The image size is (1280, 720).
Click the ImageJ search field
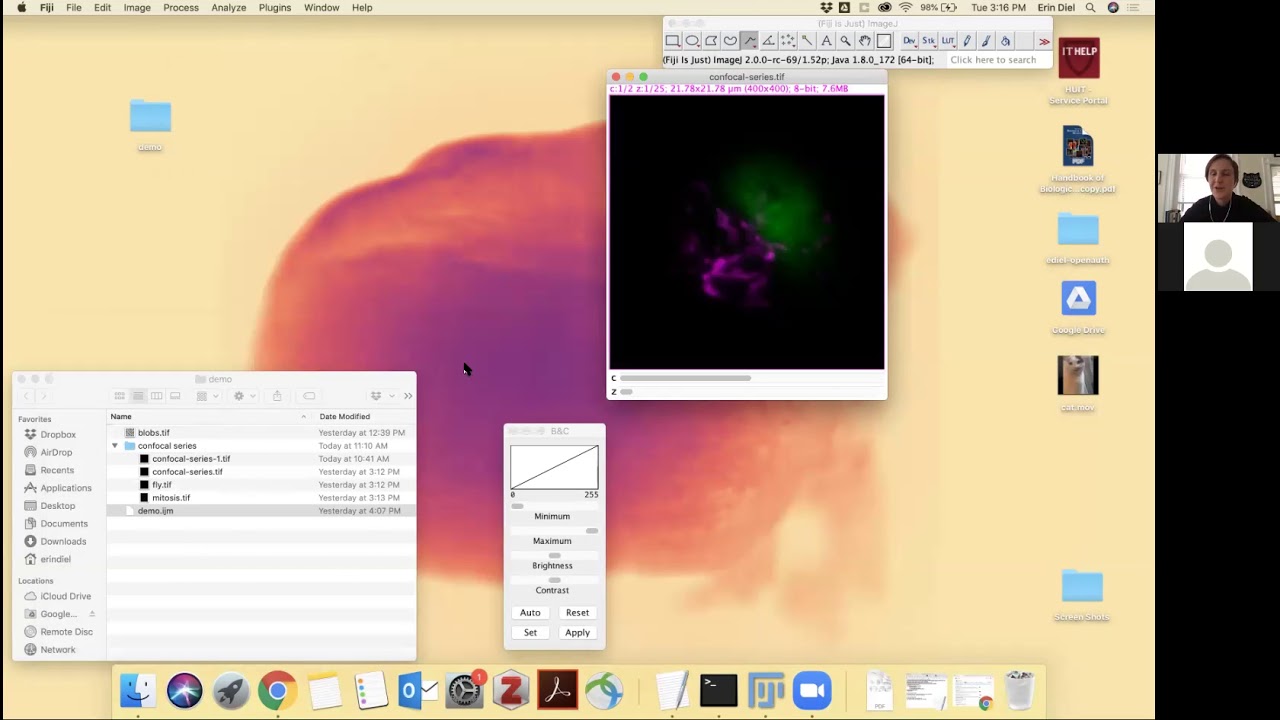click(x=998, y=60)
